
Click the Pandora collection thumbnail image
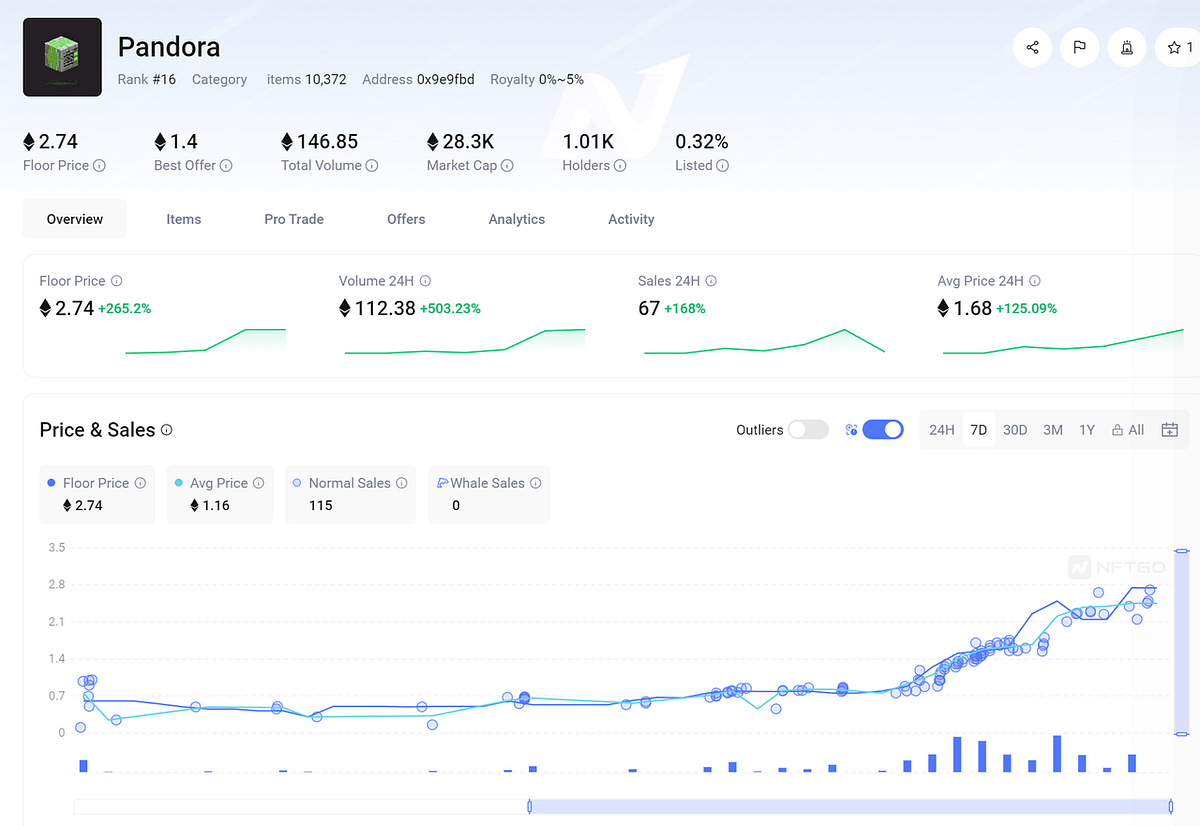click(x=62, y=57)
